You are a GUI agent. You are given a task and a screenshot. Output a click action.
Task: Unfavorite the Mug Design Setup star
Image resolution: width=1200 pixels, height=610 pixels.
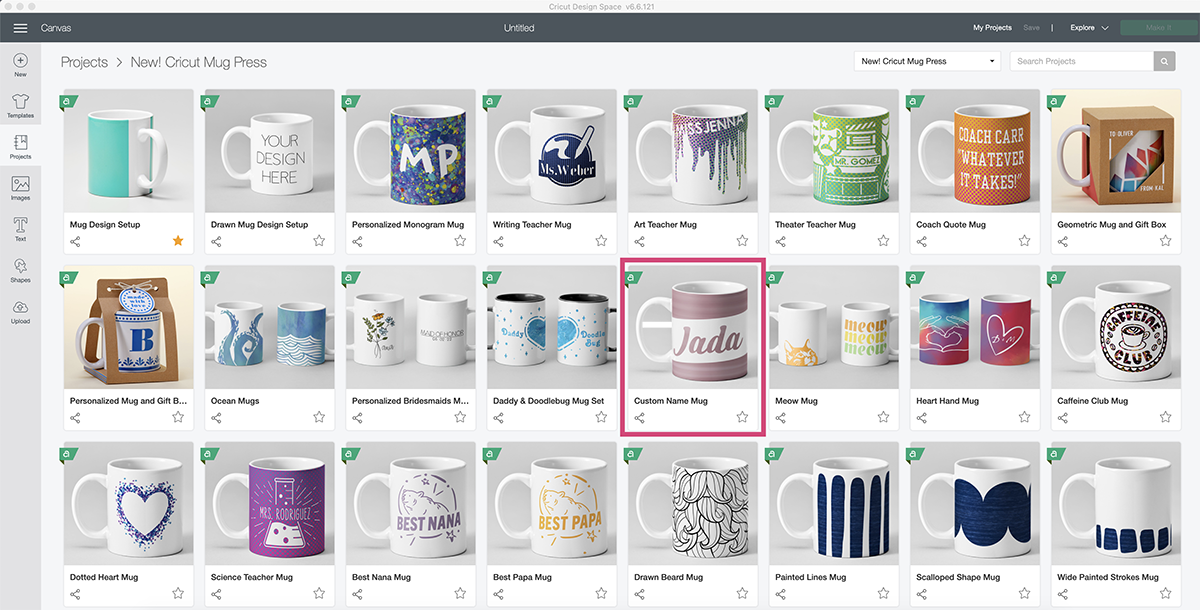point(178,241)
